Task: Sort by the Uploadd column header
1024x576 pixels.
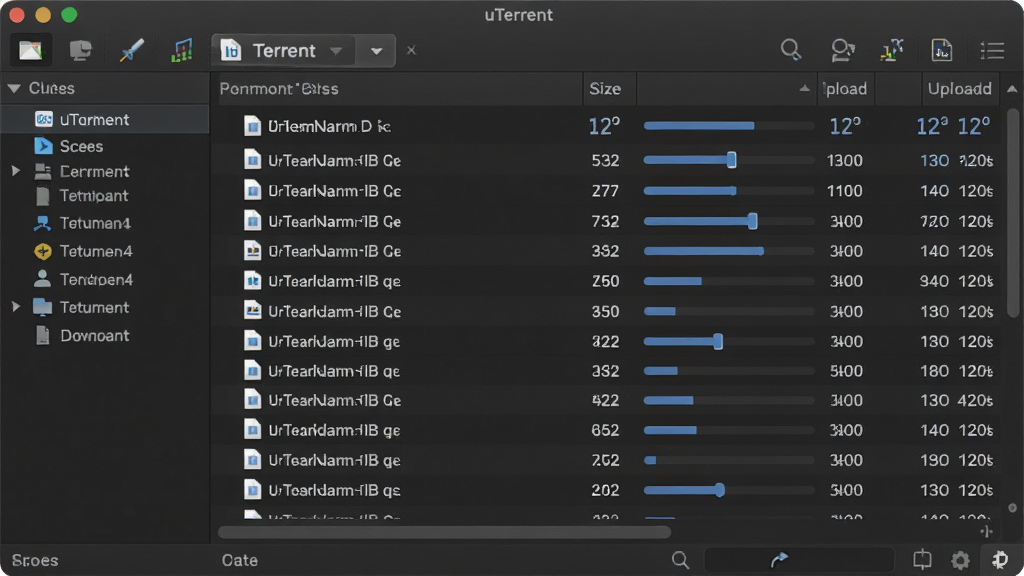Action: [x=959, y=89]
